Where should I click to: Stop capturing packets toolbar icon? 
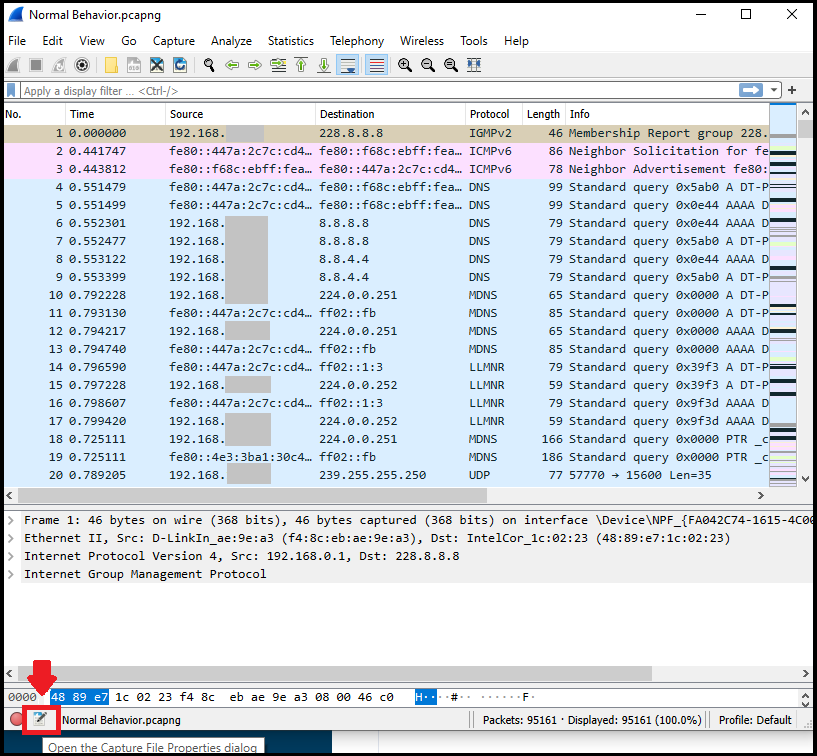36,65
